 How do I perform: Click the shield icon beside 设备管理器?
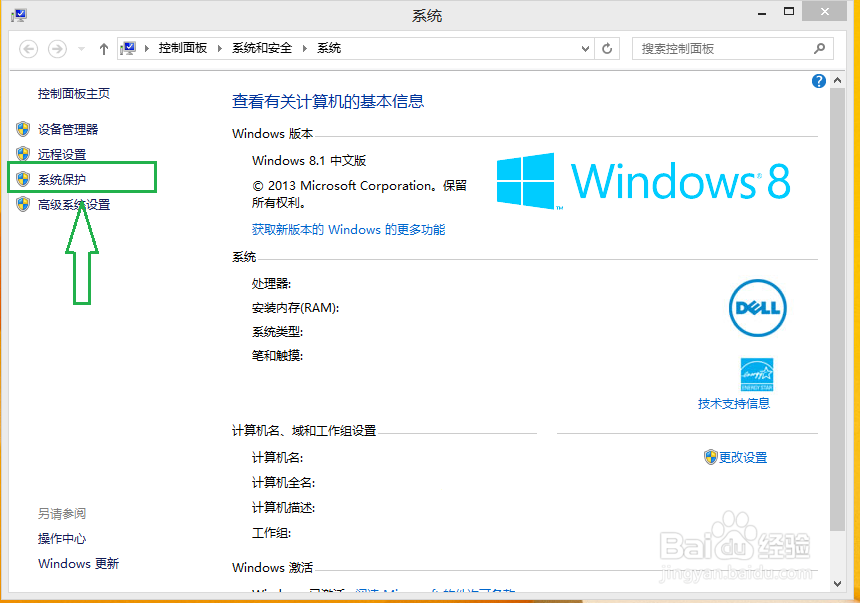click(23, 129)
